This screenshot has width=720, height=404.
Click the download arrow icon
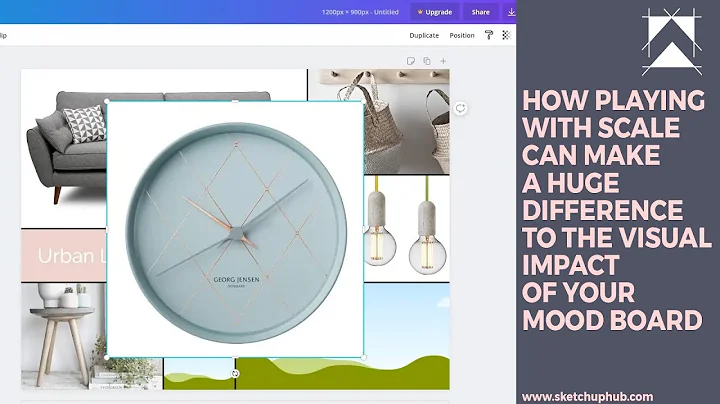[511, 12]
